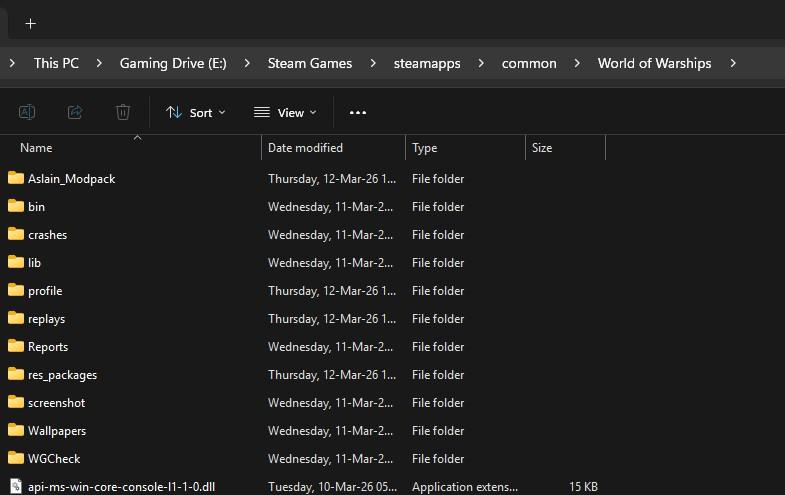Select the profile folder icon

coord(16,290)
